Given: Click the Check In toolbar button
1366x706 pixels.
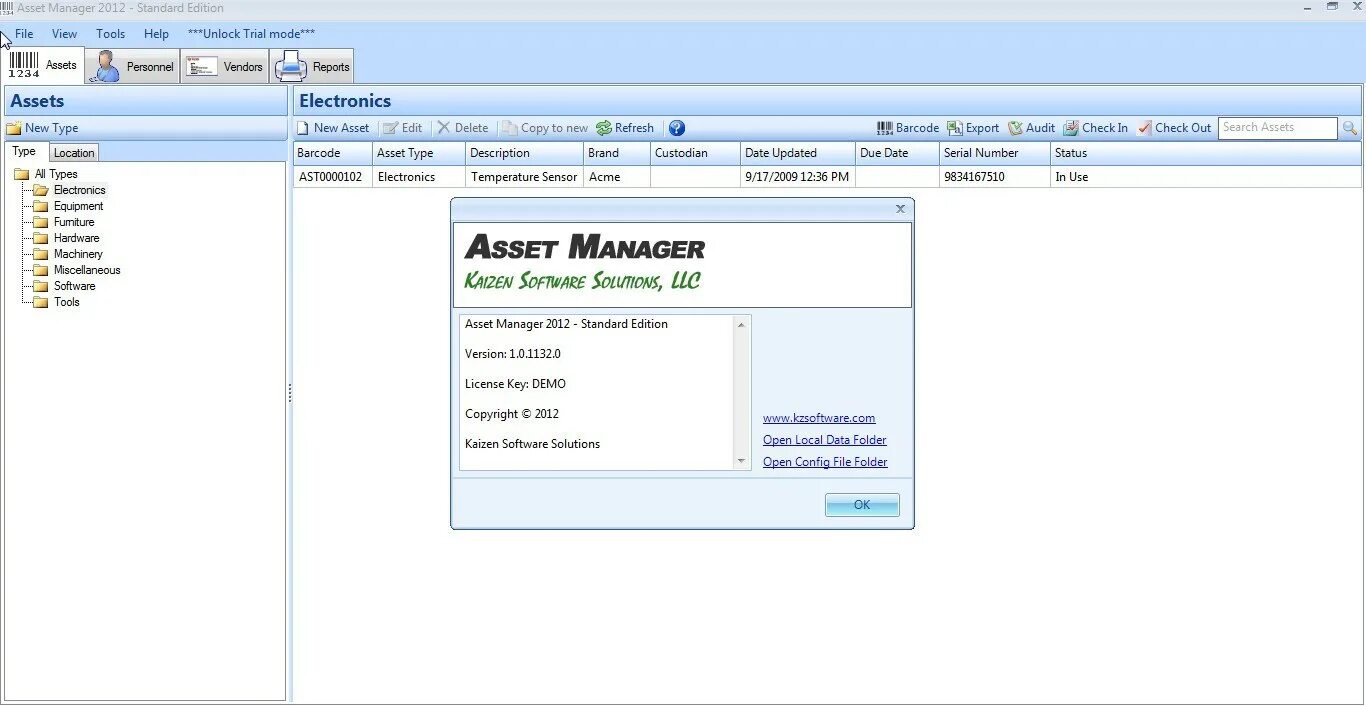Looking at the screenshot, I should point(1095,128).
